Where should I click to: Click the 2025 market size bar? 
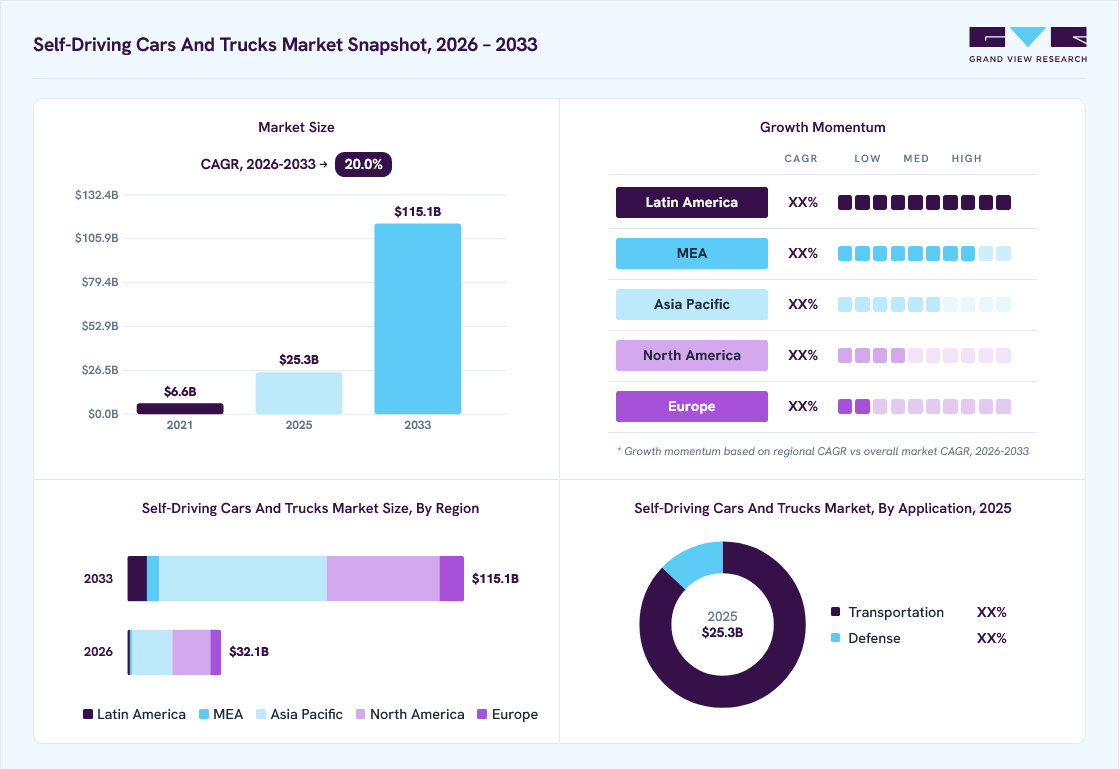coord(299,393)
